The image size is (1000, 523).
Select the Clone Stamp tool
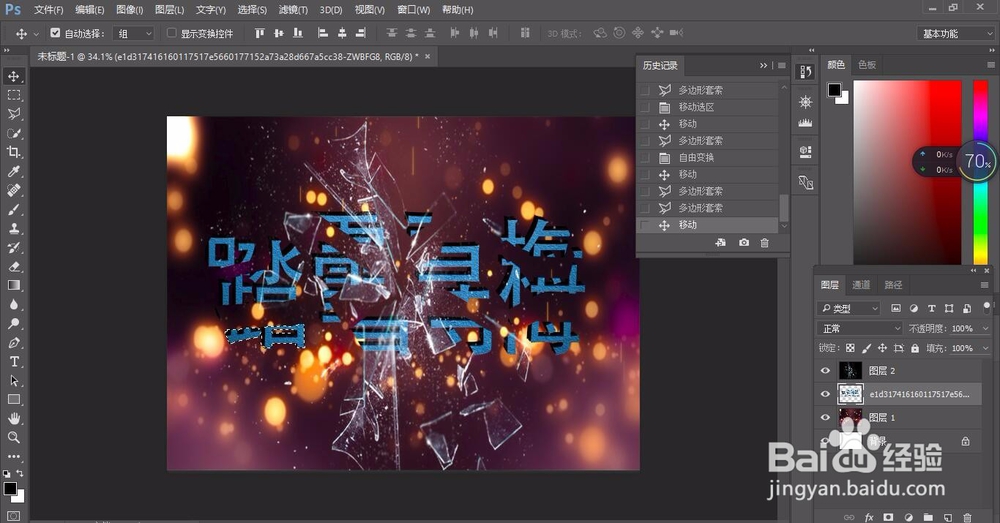(13, 228)
